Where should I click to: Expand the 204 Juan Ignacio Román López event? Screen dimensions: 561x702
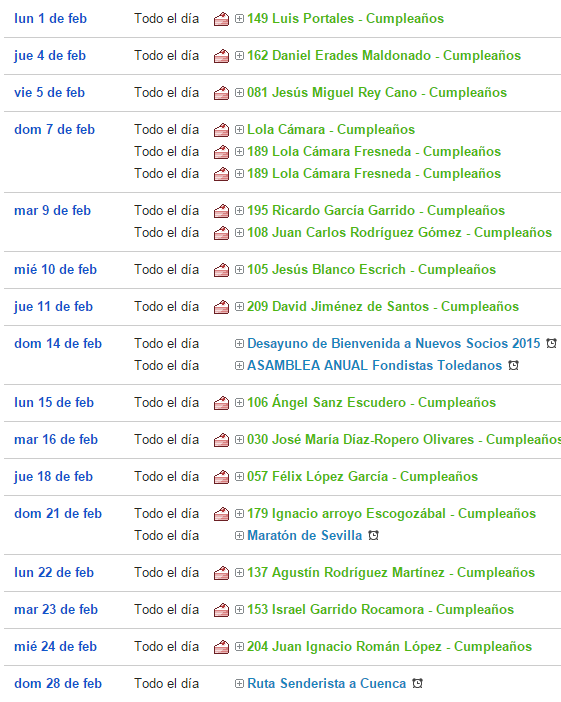(240, 646)
